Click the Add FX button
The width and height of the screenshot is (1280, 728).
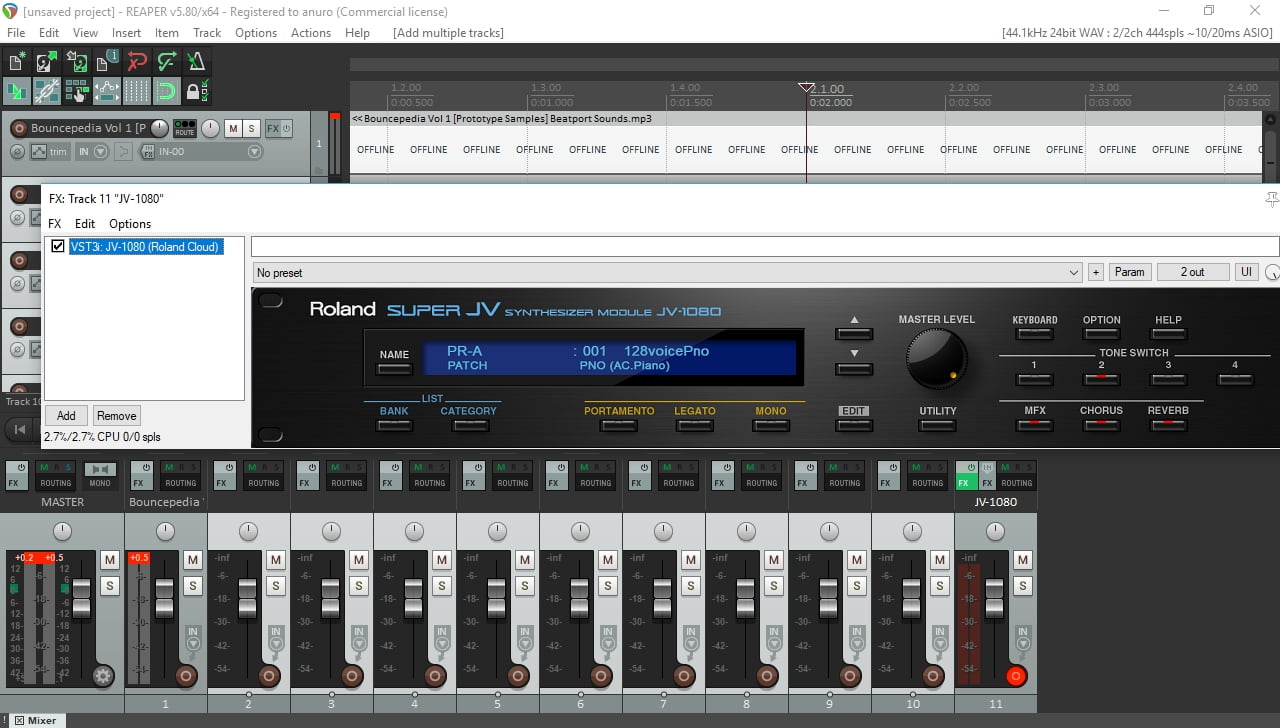(66, 416)
